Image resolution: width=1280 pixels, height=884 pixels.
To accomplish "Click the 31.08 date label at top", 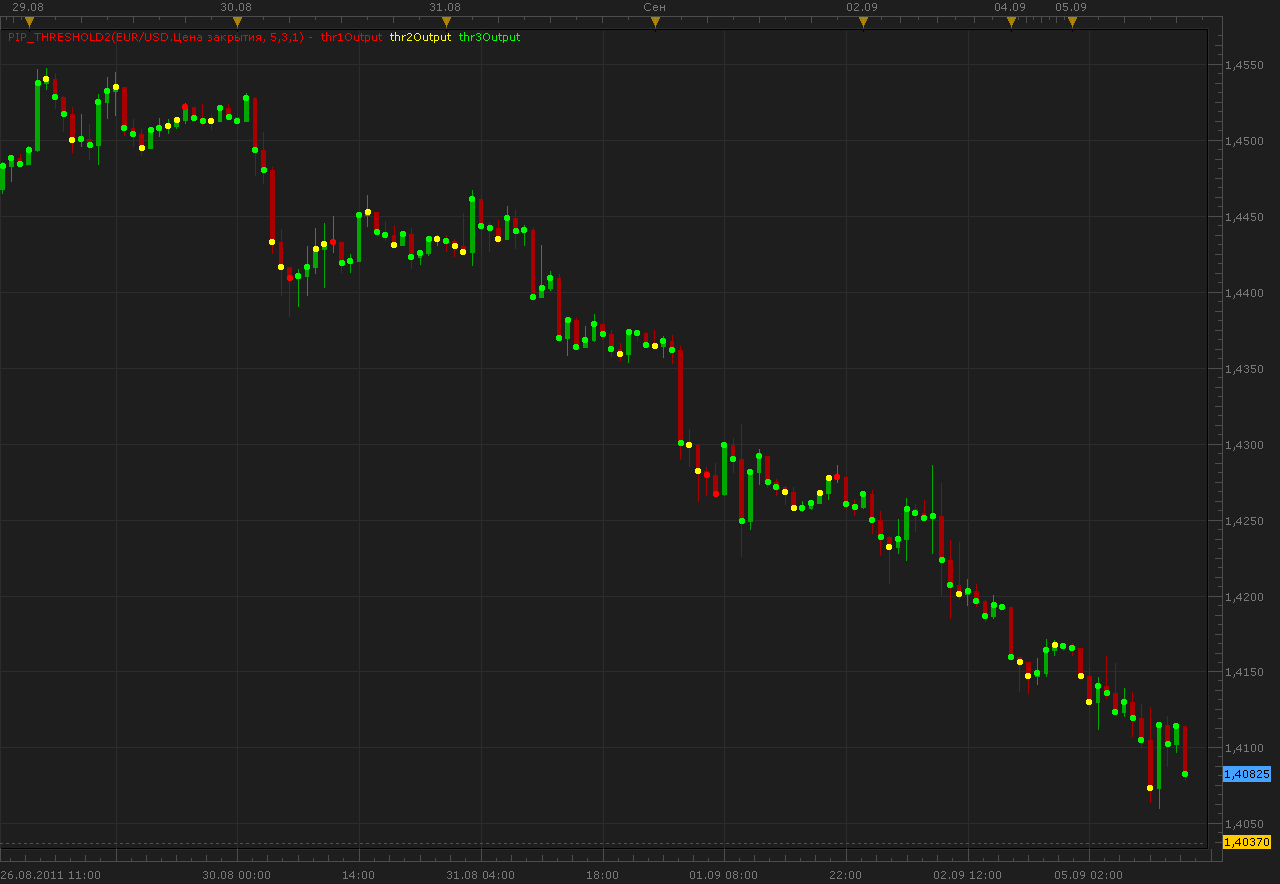I will 445,7.
